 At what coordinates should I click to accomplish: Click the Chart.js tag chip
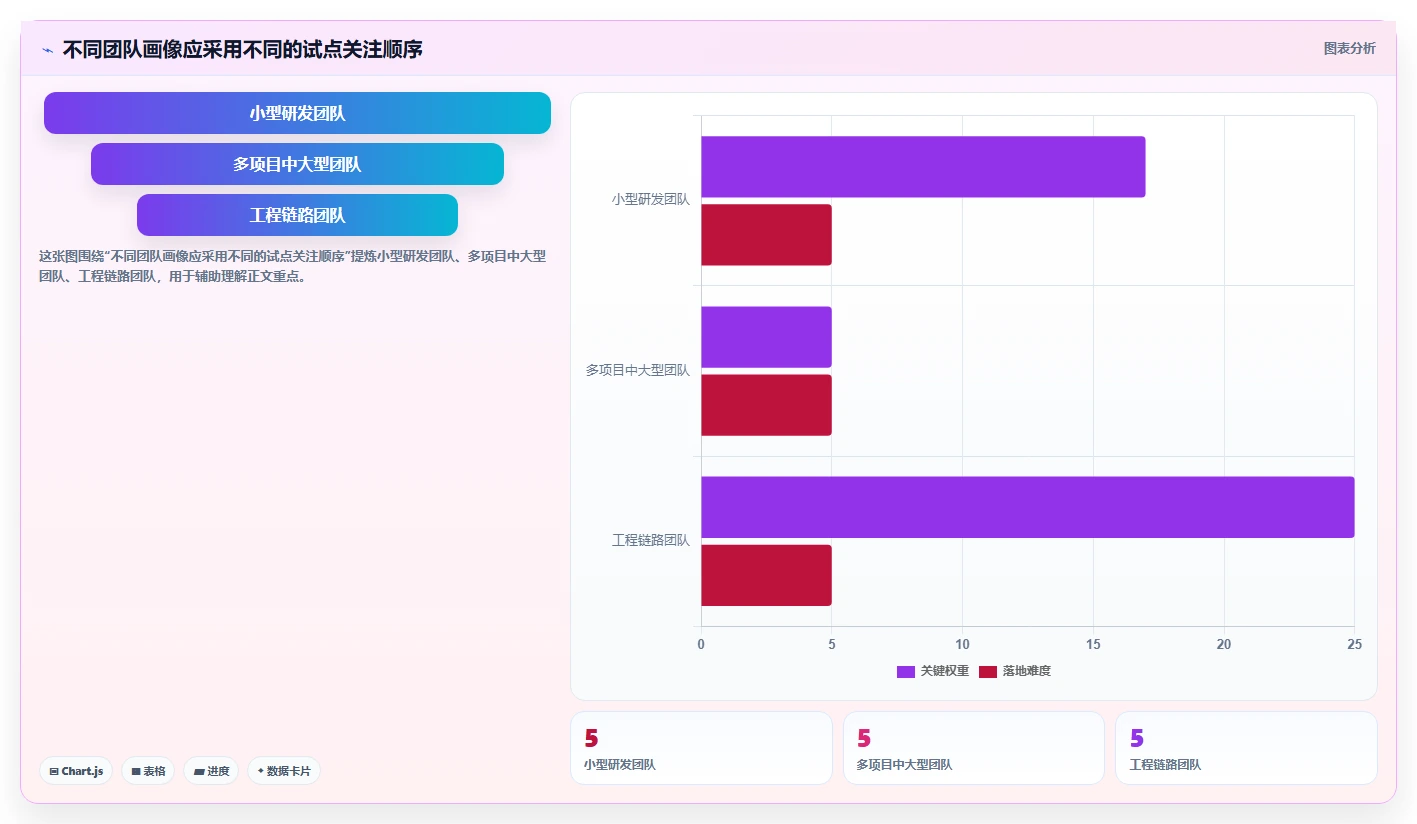76,771
